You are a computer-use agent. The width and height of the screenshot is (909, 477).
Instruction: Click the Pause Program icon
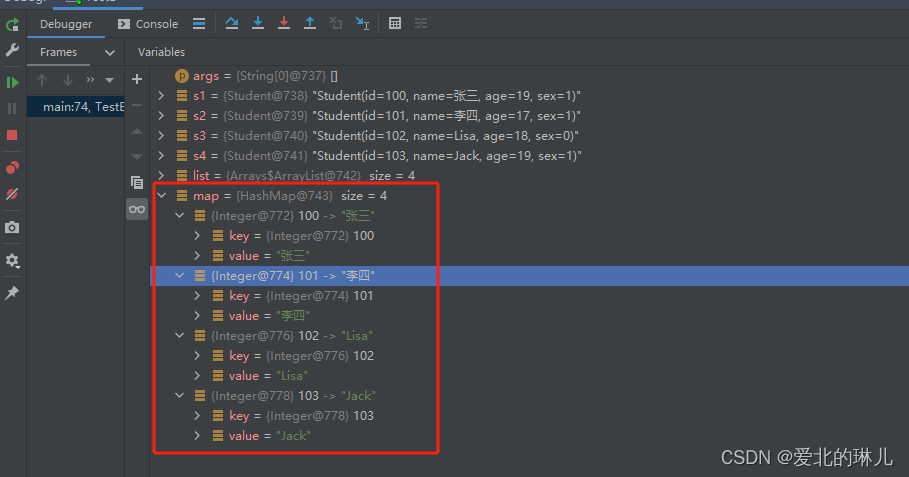(x=12, y=108)
